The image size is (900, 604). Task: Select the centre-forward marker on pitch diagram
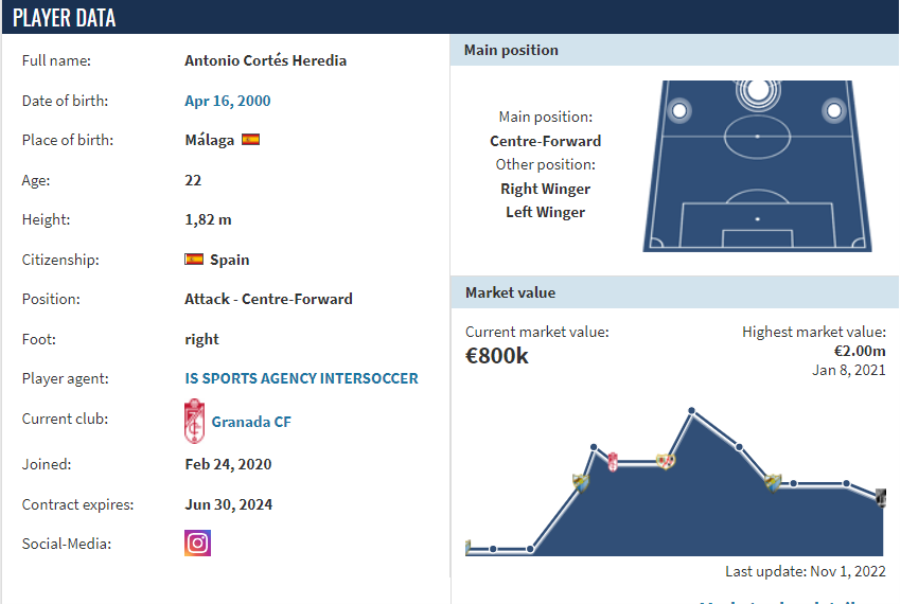758,91
